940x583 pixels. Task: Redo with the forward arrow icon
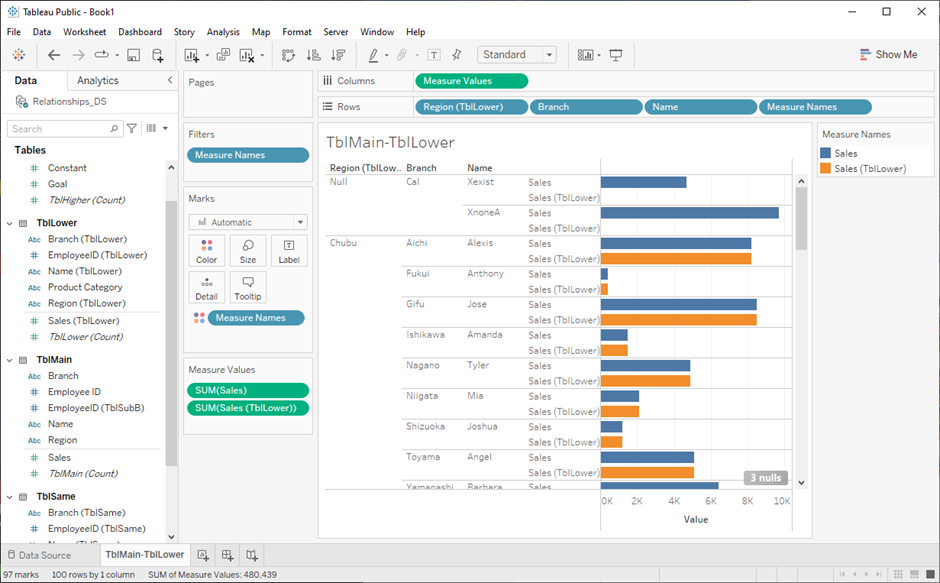79,55
